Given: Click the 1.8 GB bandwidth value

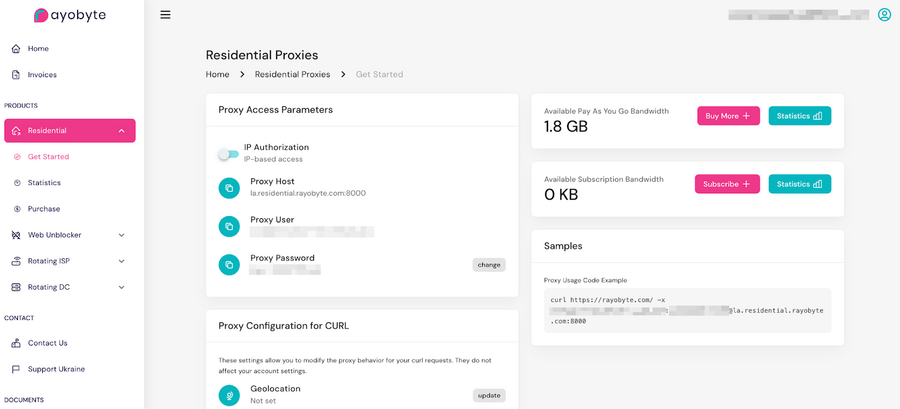Looking at the screenshot, I should pyautogui.click(x=566, y=127).
